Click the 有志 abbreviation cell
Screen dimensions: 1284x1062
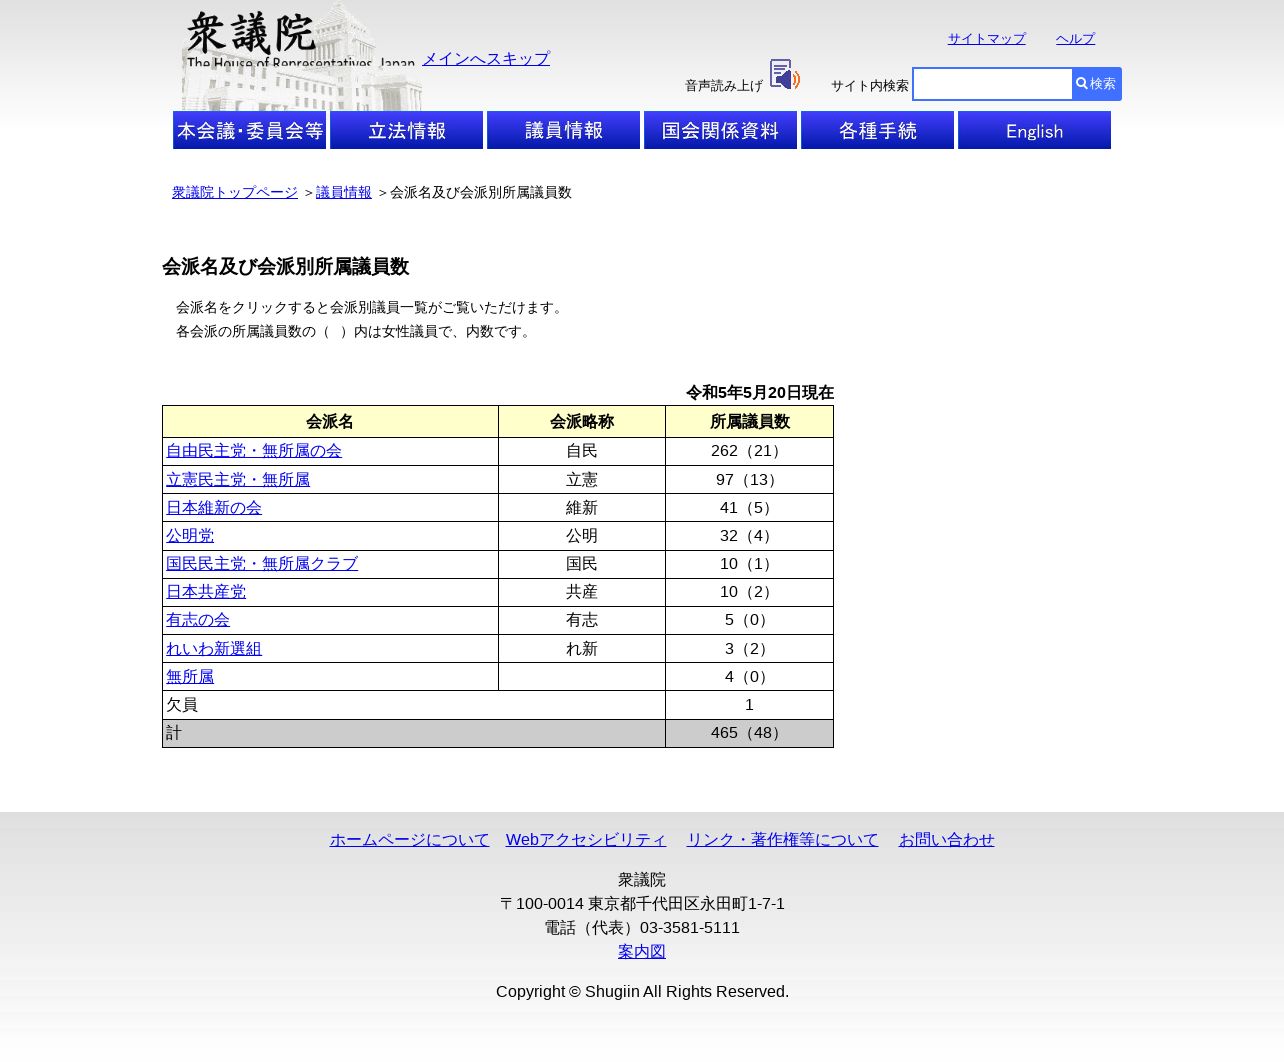point(582,620)
